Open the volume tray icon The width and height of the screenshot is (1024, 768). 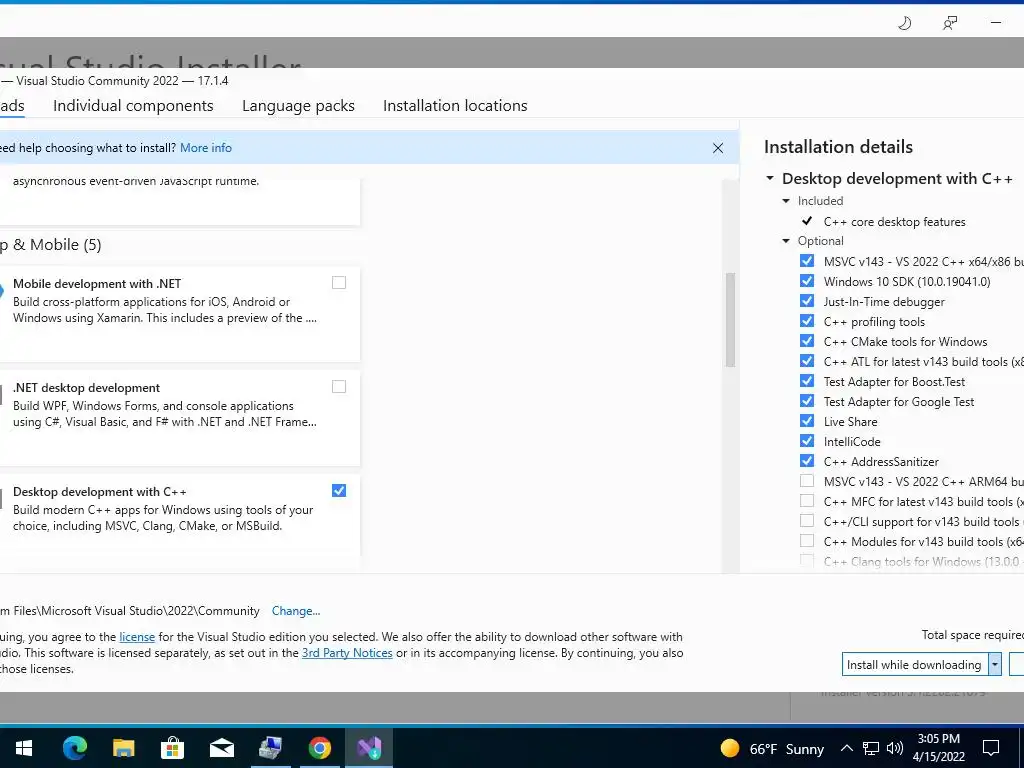point(895,748)
